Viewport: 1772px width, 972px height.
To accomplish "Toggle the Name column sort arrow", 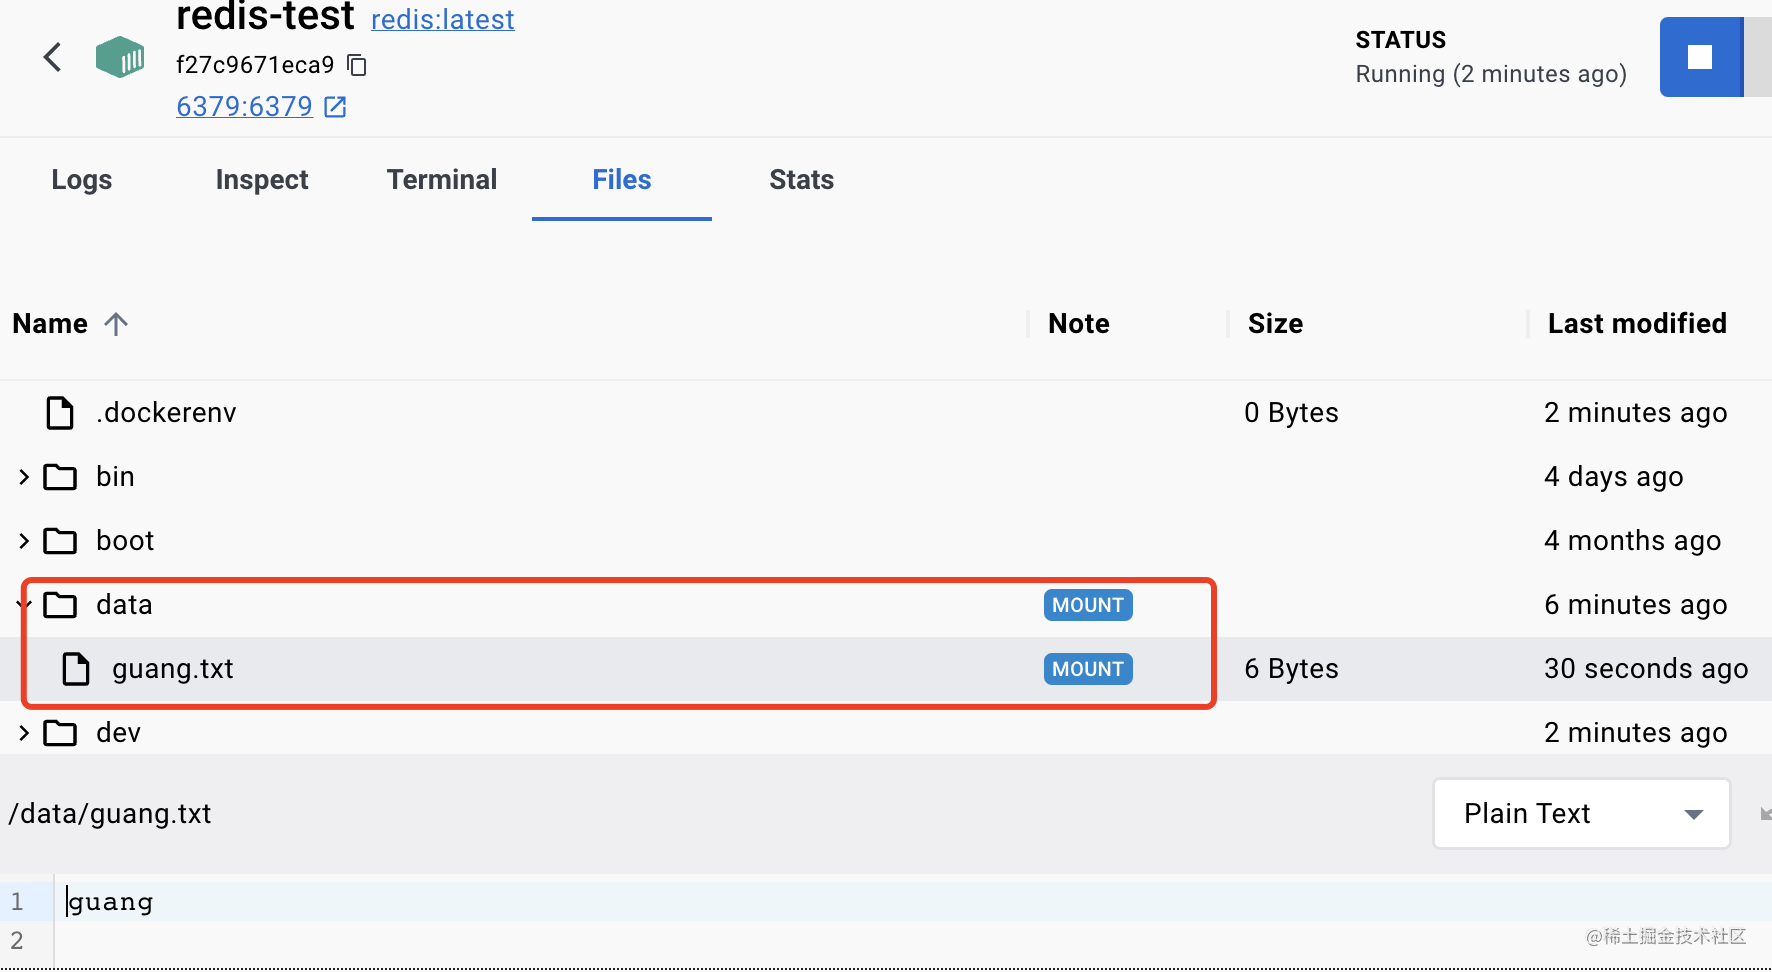I will [116, 324].
